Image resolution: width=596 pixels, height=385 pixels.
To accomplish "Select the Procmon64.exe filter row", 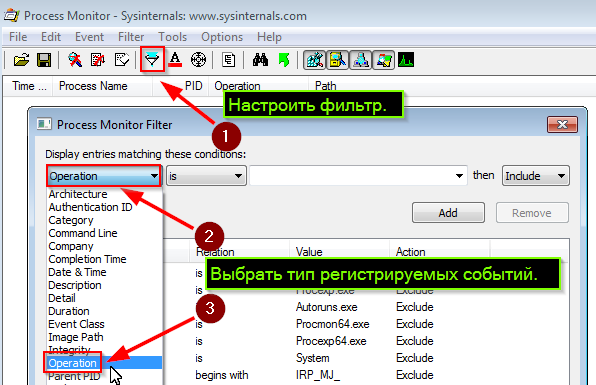I will click(x=366, y=324).
